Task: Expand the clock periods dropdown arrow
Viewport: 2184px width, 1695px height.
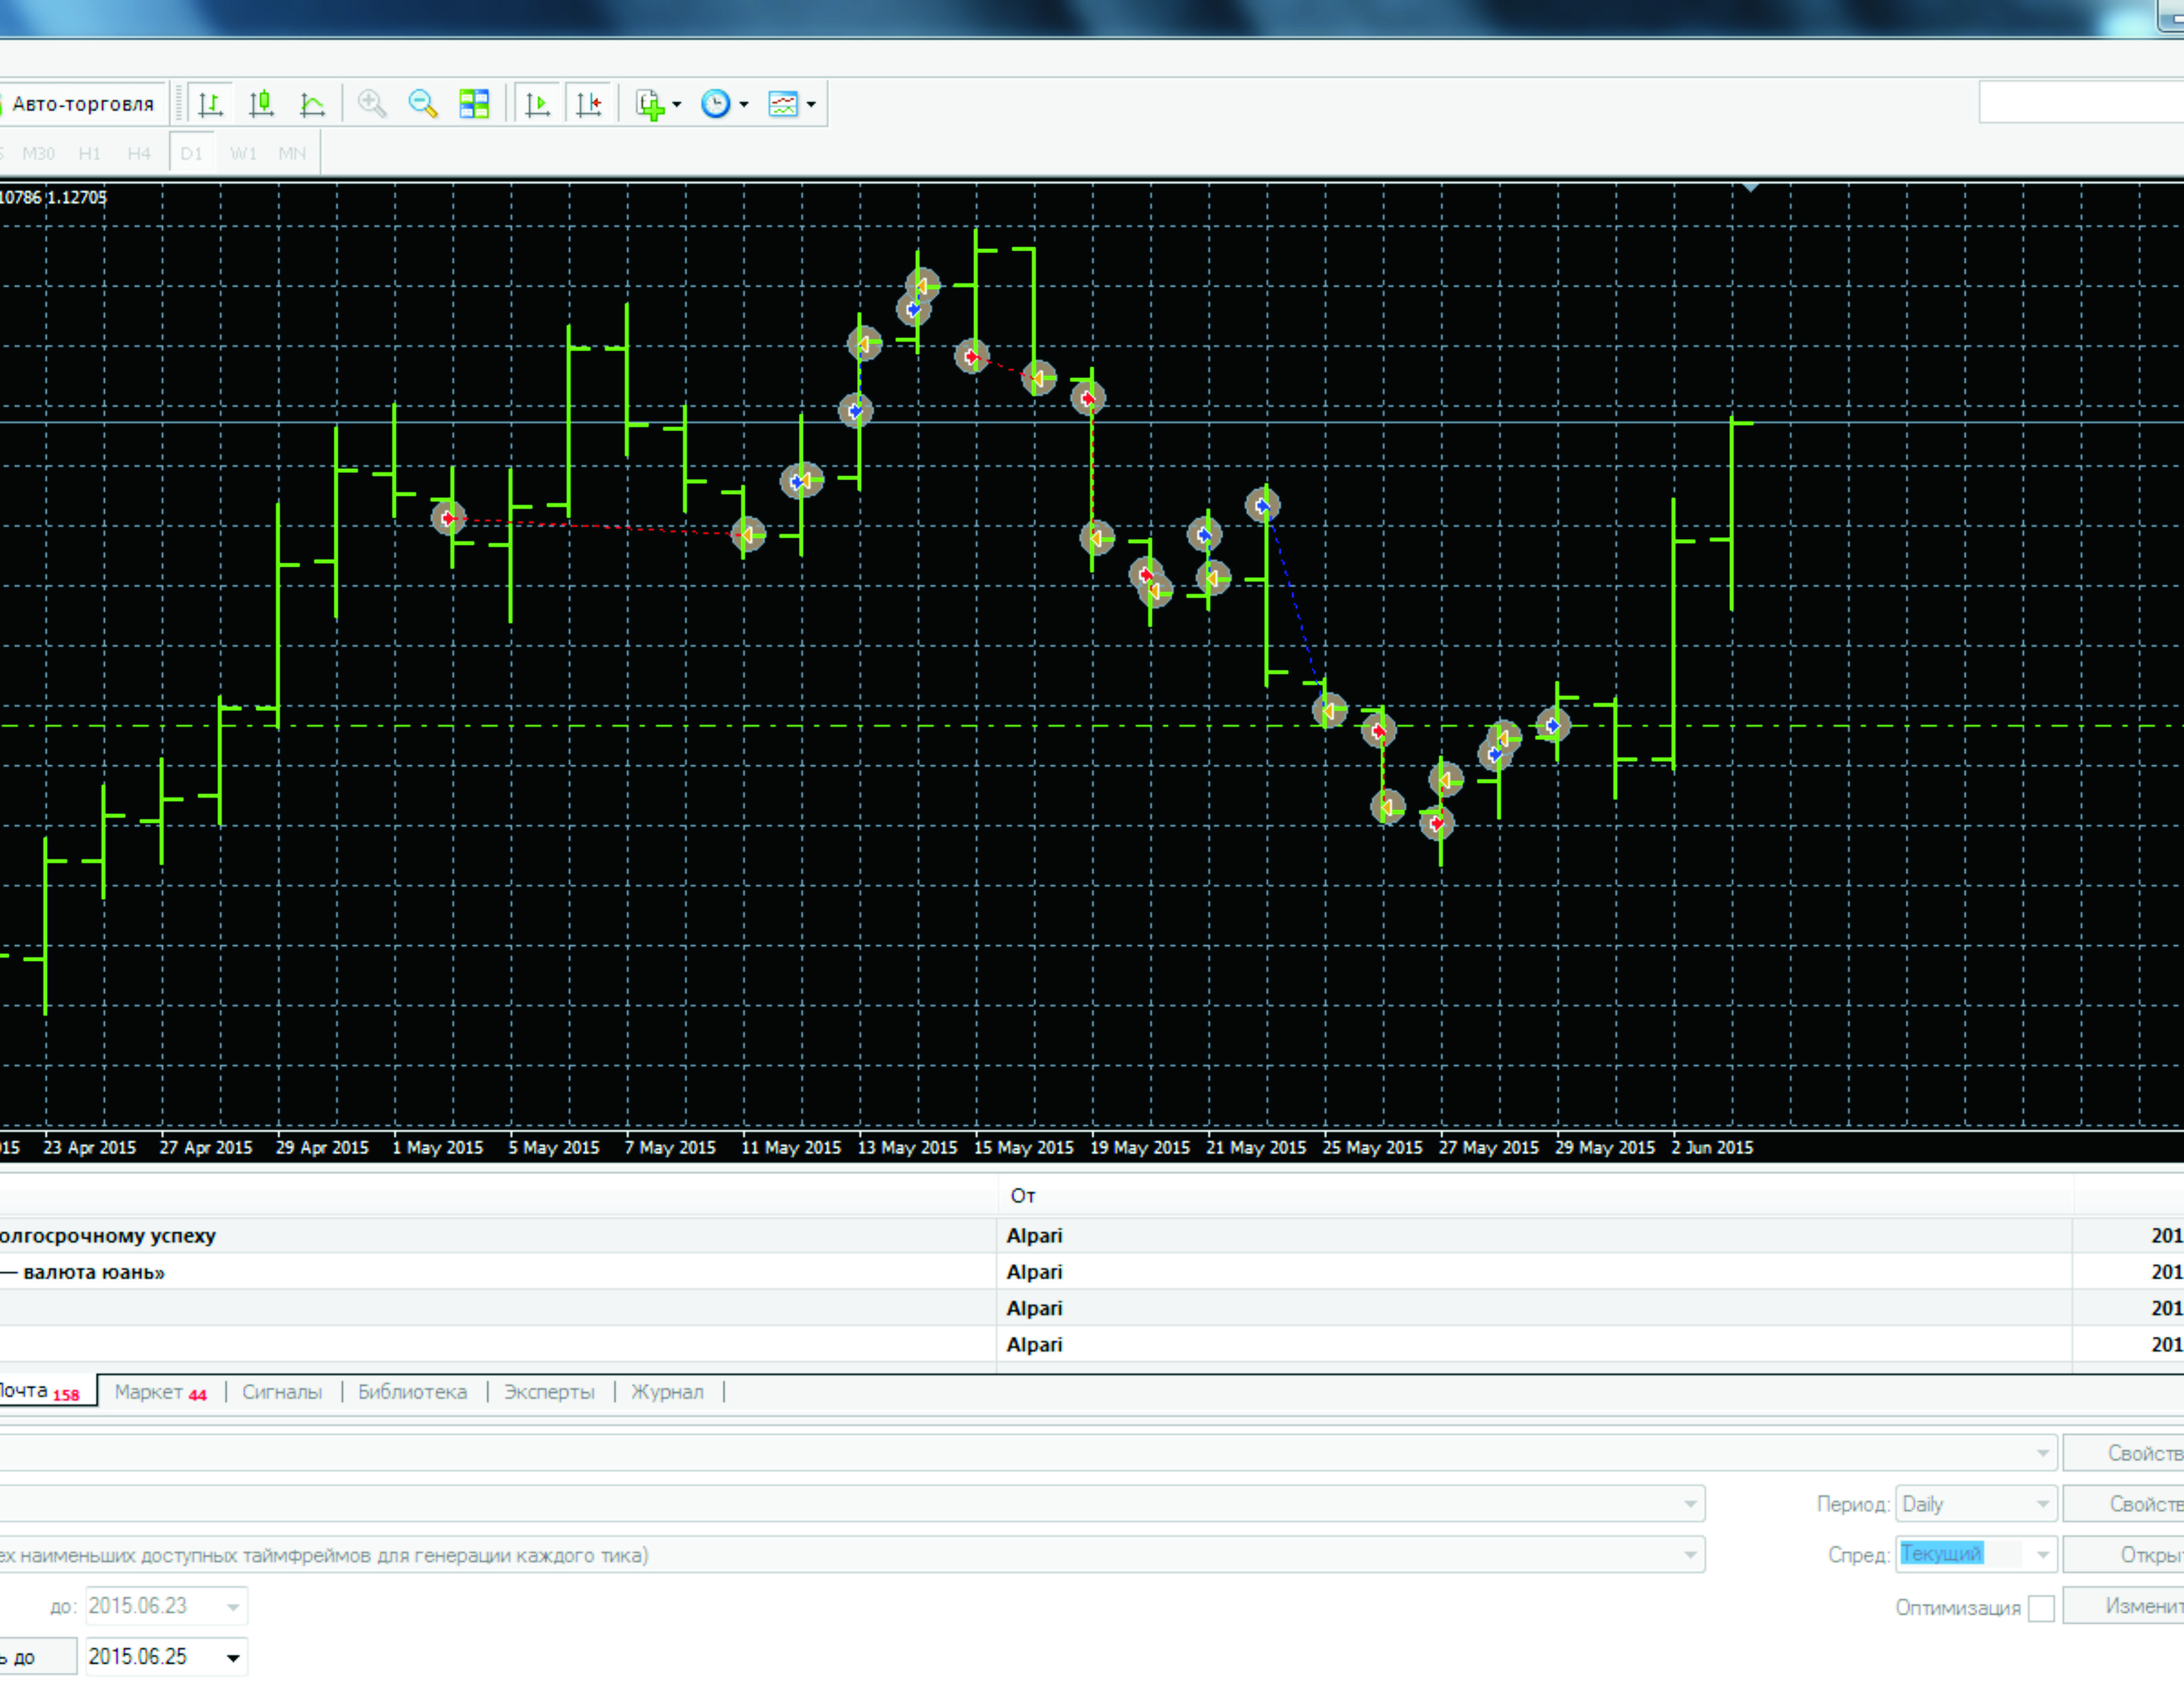Action: click(744, 104)
